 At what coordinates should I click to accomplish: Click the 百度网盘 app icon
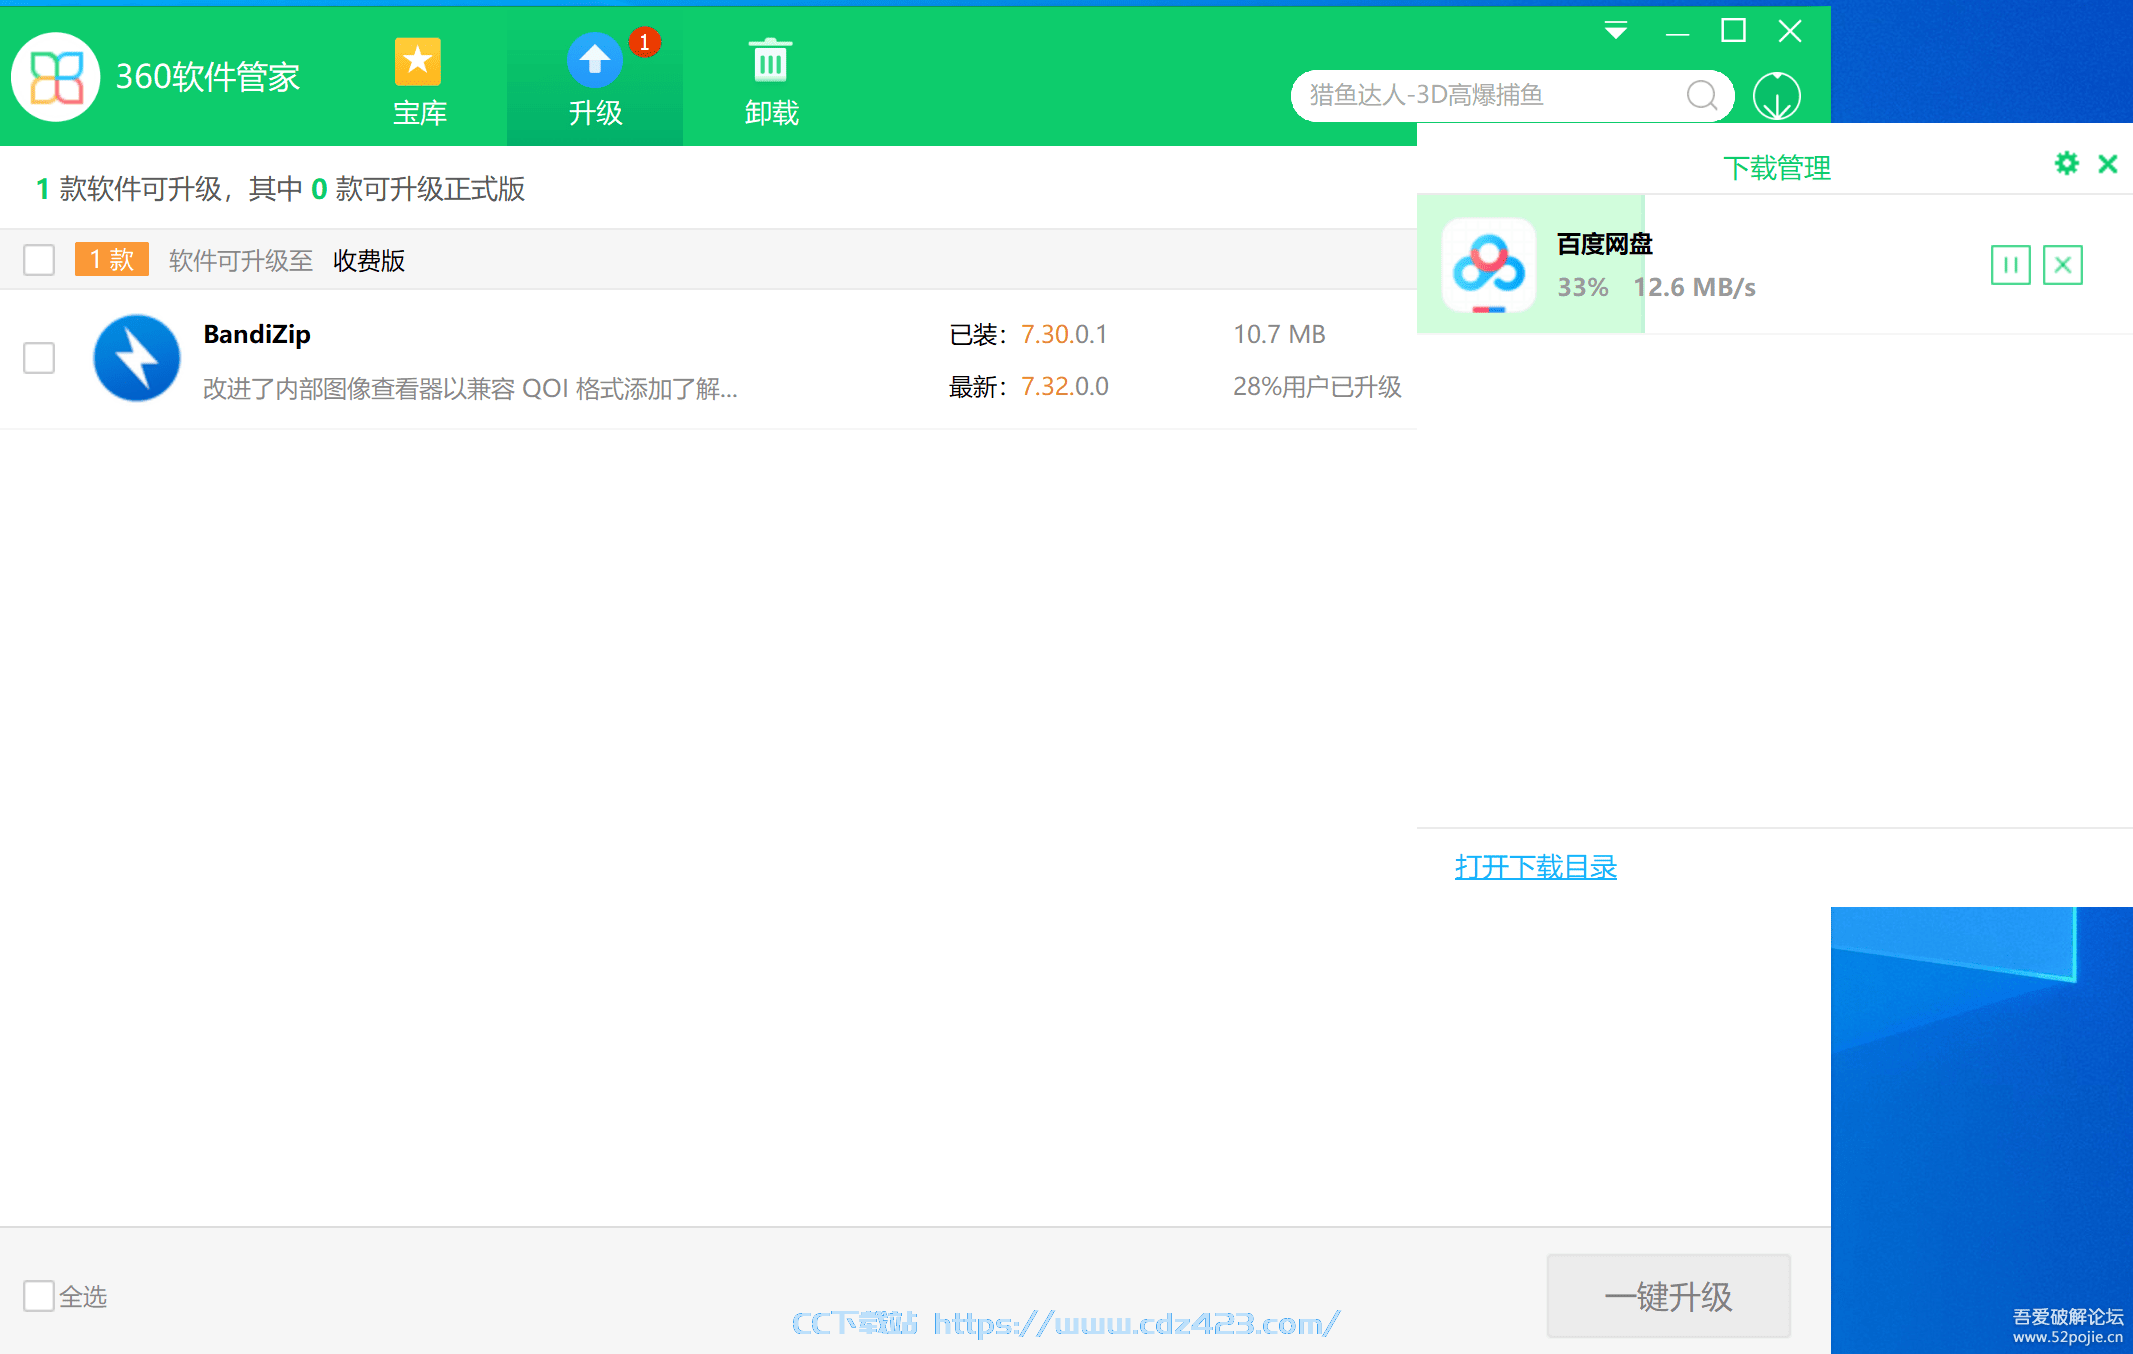pos(1489,265)
